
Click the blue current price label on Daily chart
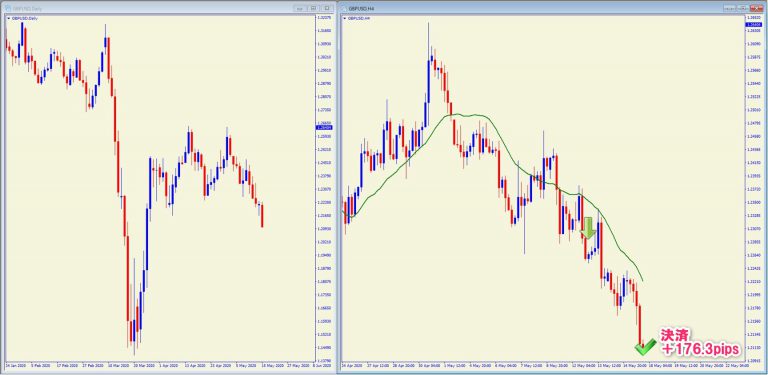323,127
